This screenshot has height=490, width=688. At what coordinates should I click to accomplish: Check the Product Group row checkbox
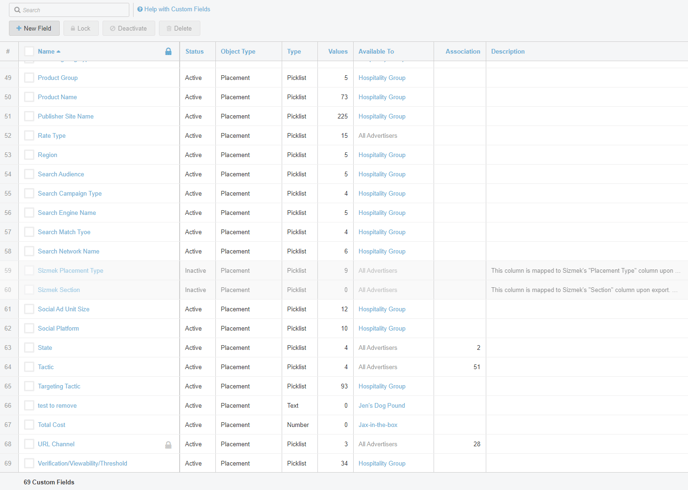[29, 78]
